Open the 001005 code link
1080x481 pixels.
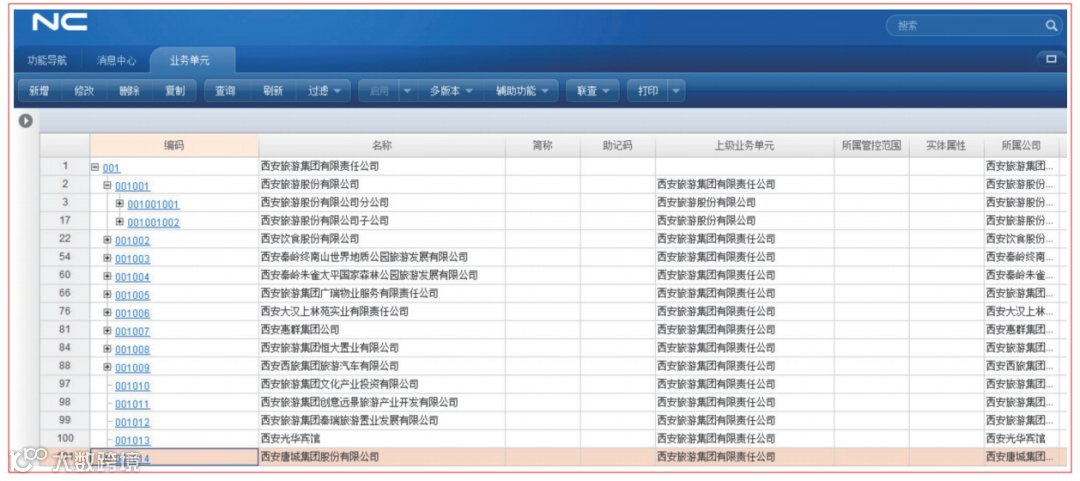[132, 295]
